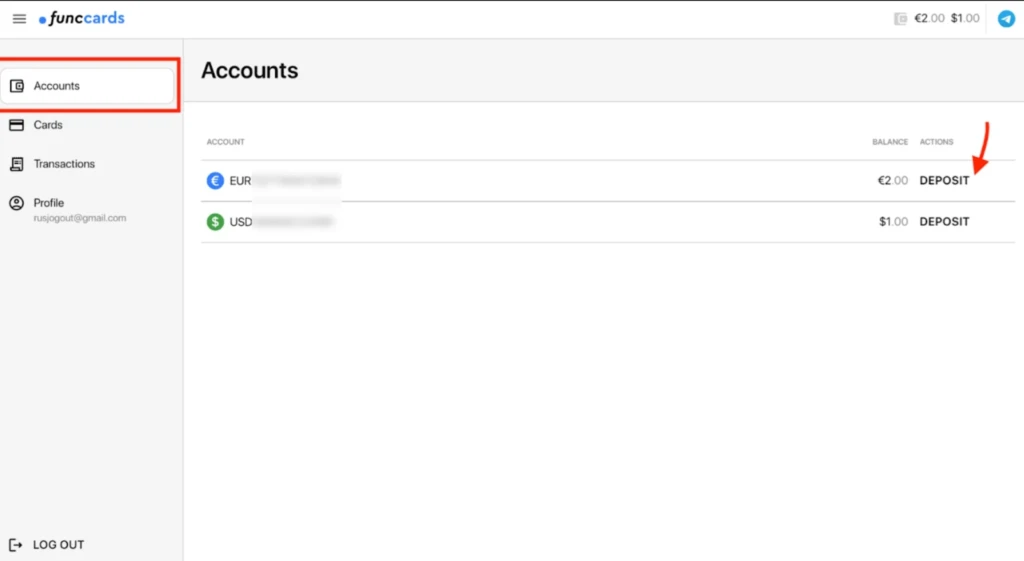Image resolution: width=1024 pixels, height=561 pixels.
Task: Open the Telegram icon in the header
Action: [x=1006, y=19]
